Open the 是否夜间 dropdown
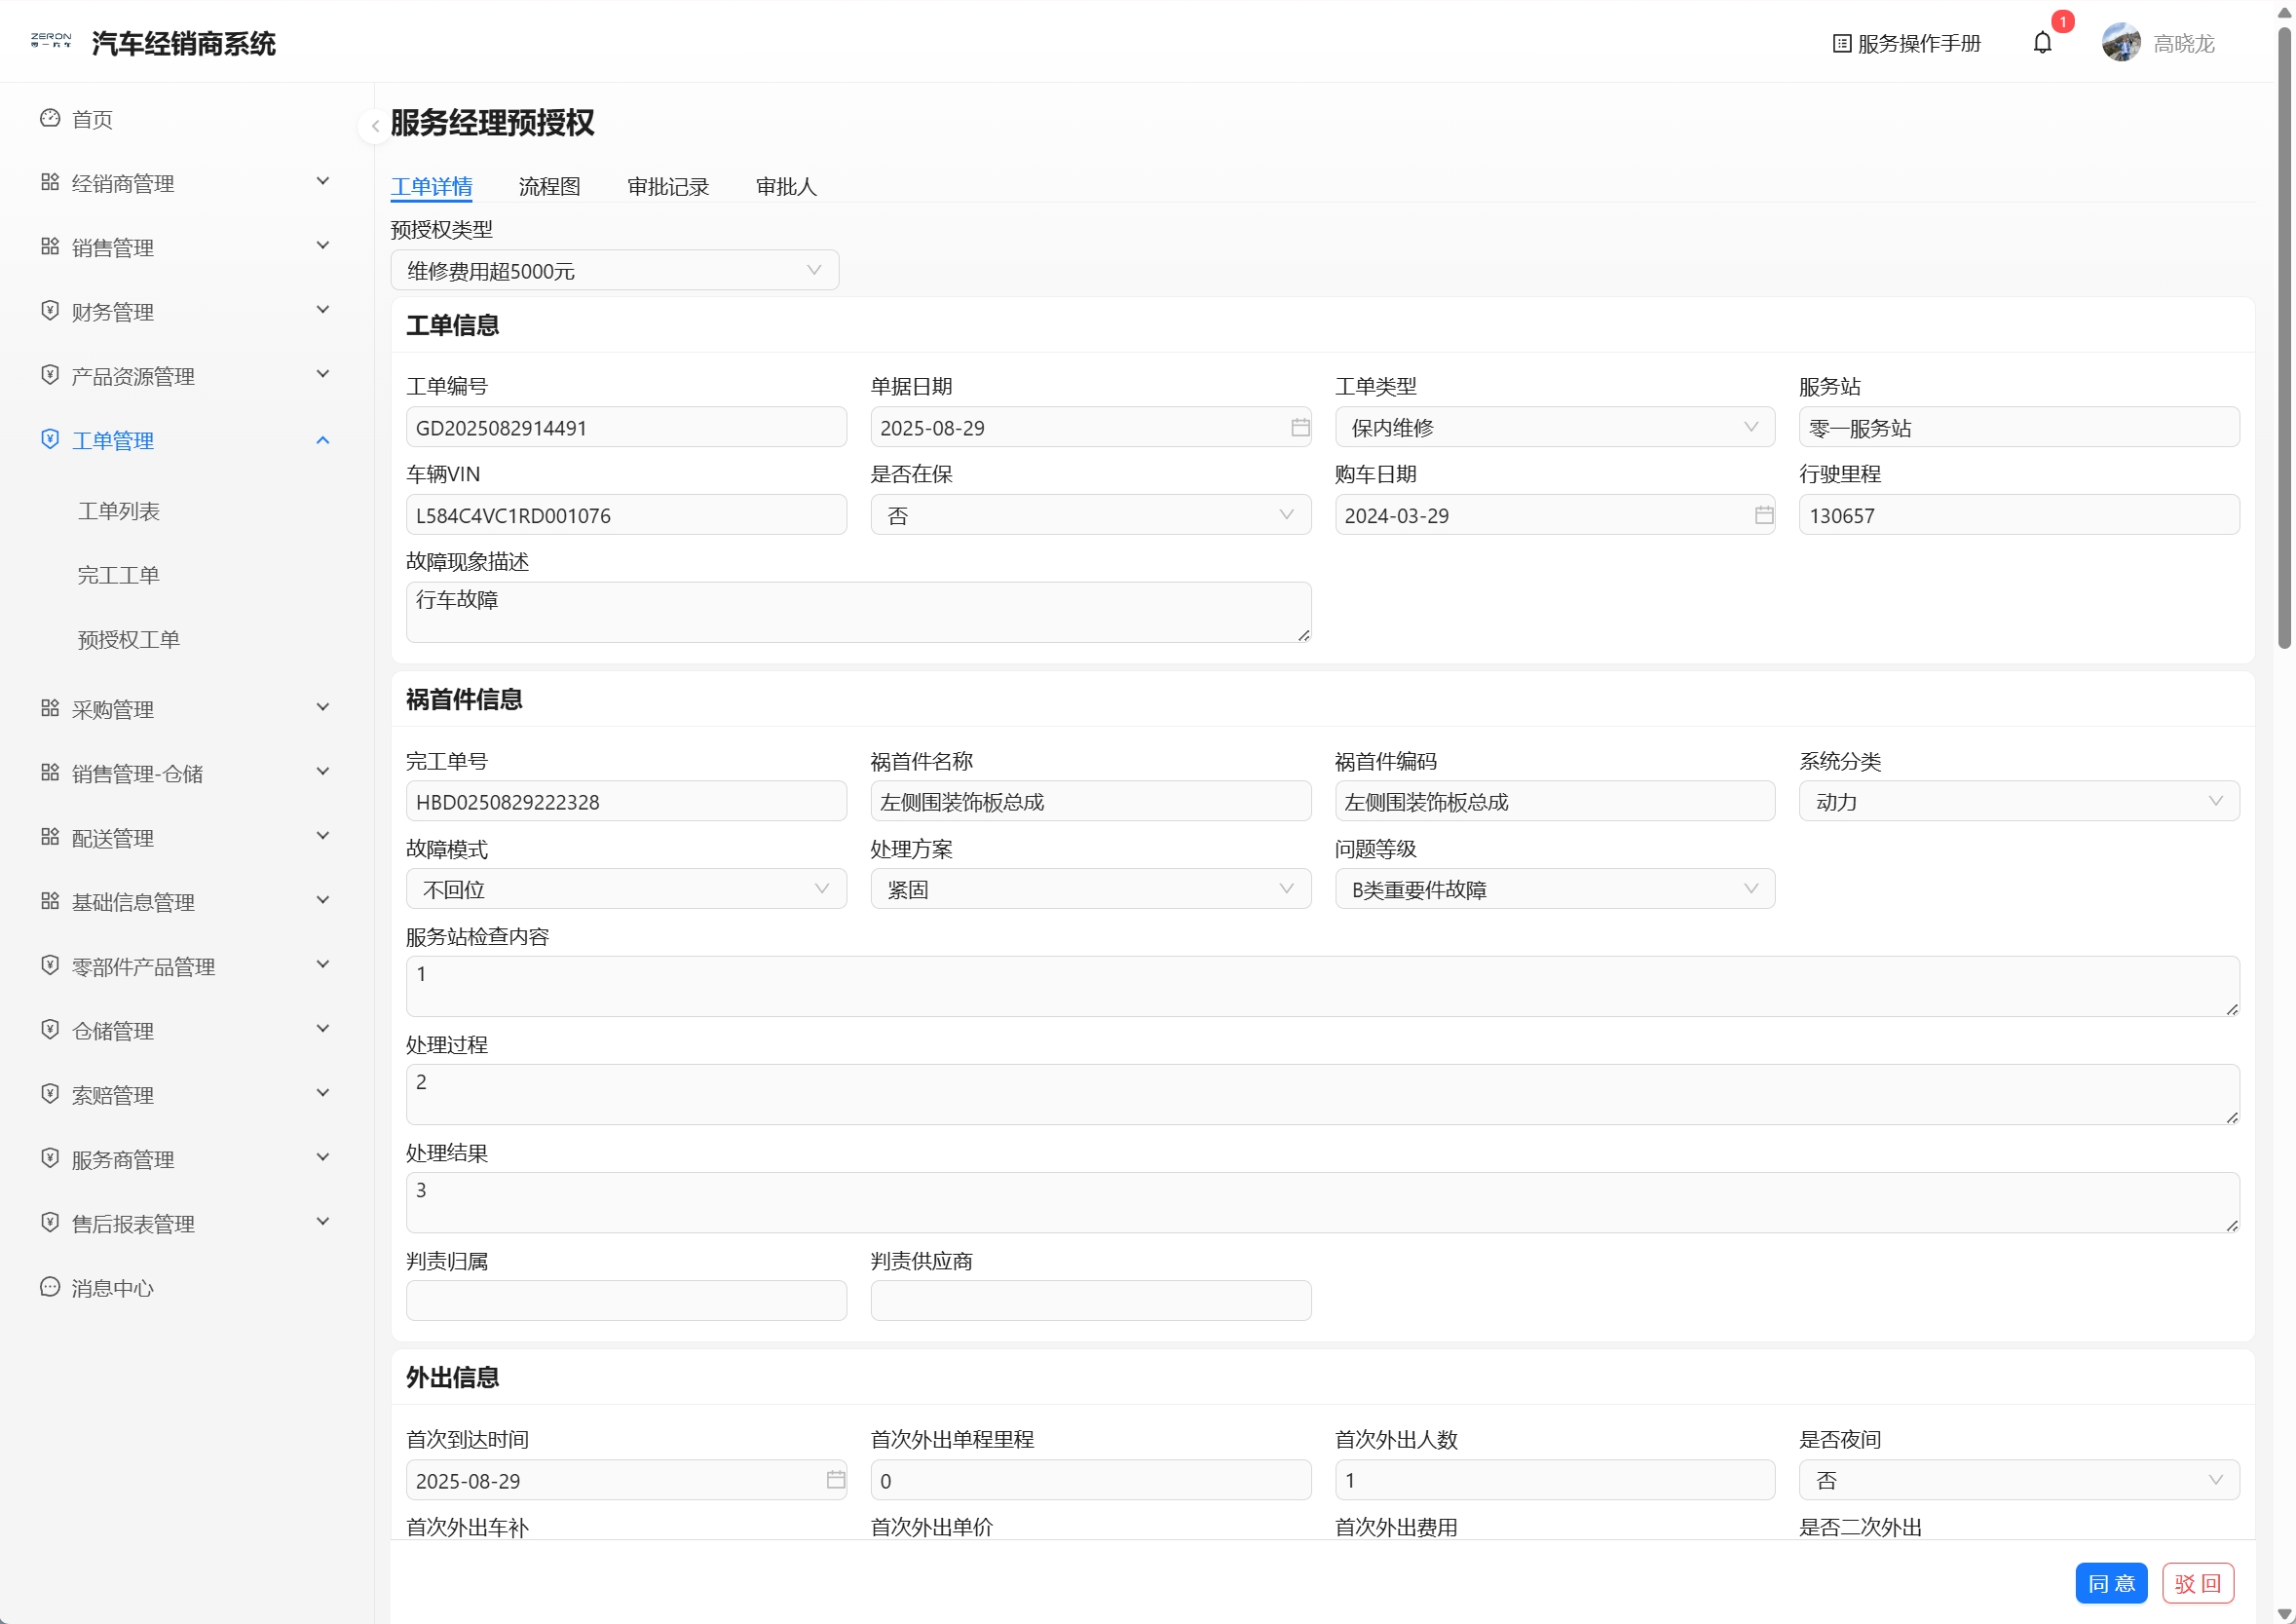Image resolution: width=2296 pixels, height=1624 pixels. tap(2019, 1480)
